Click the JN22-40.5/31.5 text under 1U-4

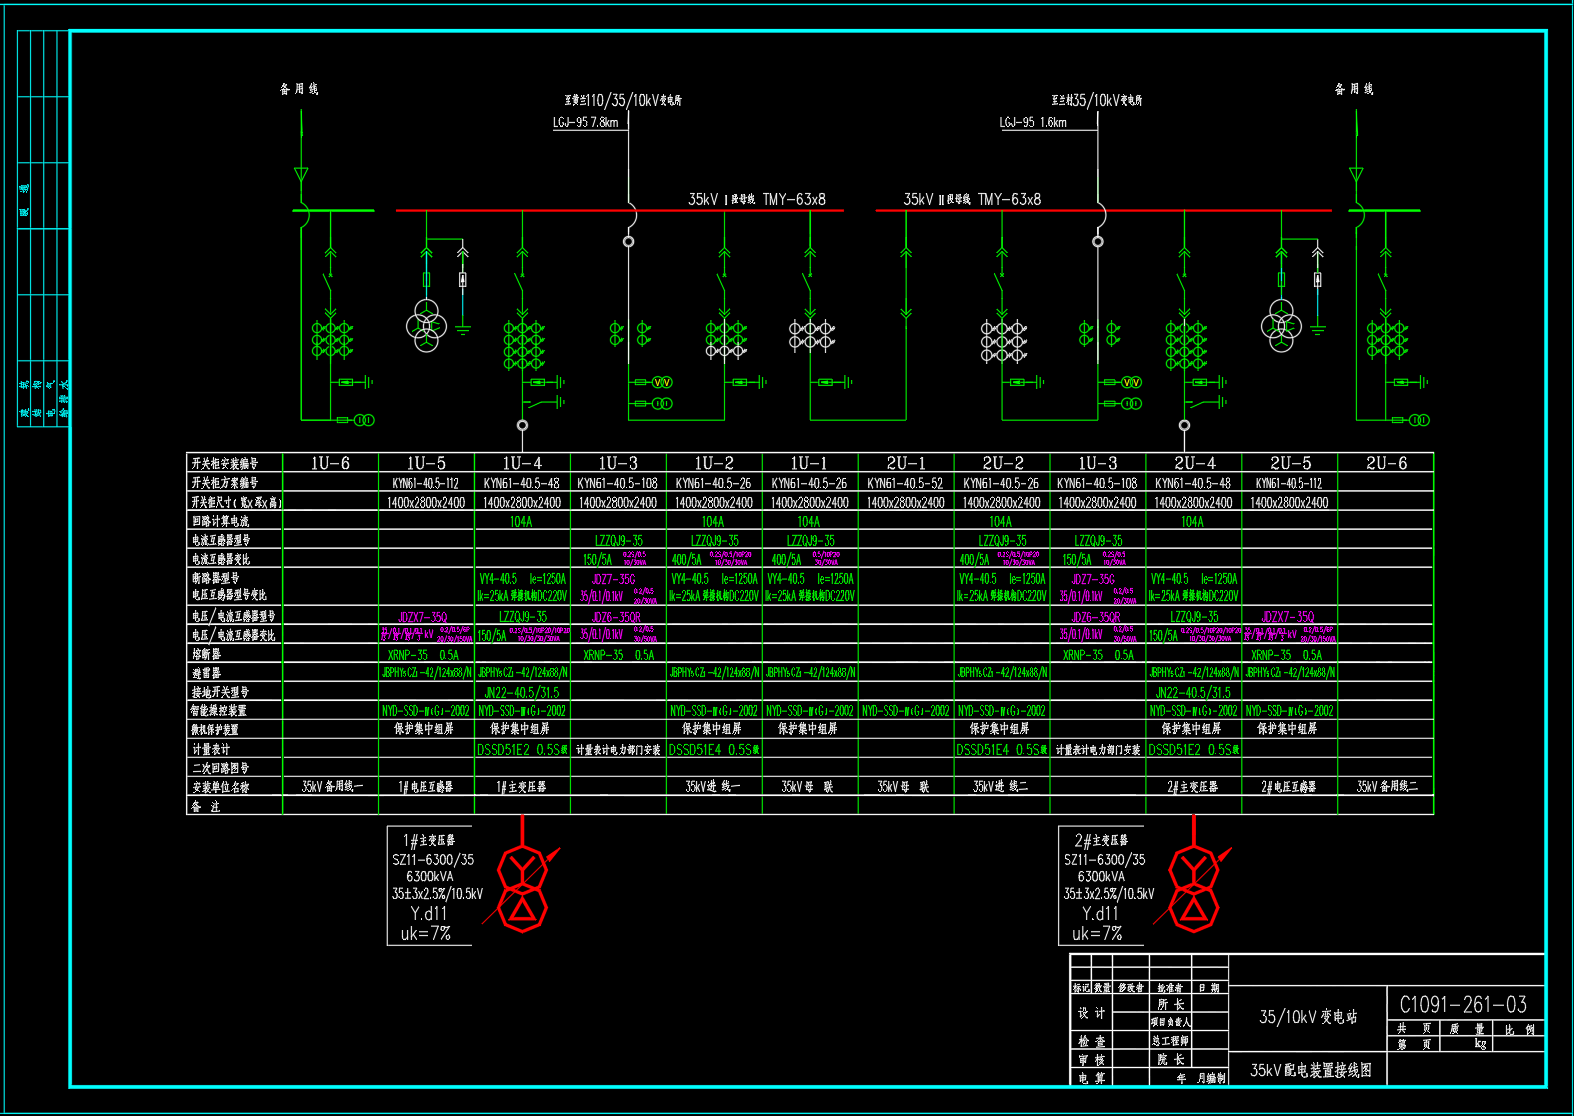point(522,692)
